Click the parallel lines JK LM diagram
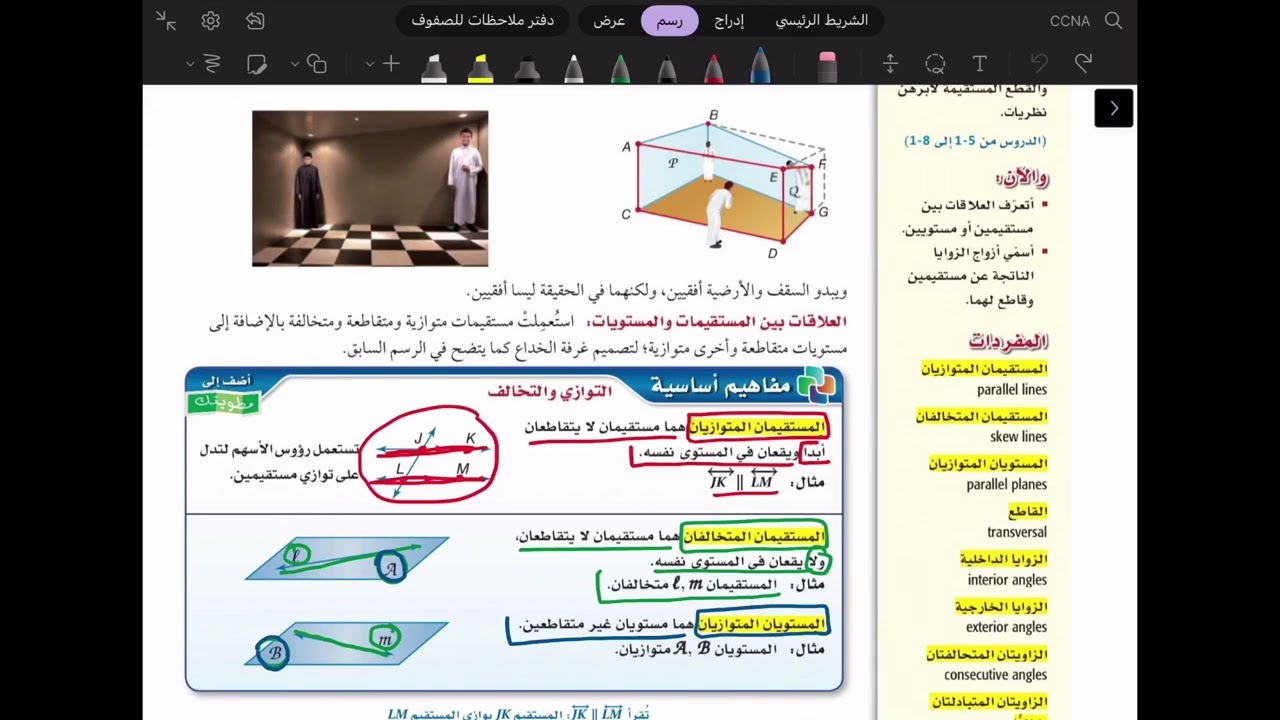This screenshot has width=1280, height=720. 428,455
